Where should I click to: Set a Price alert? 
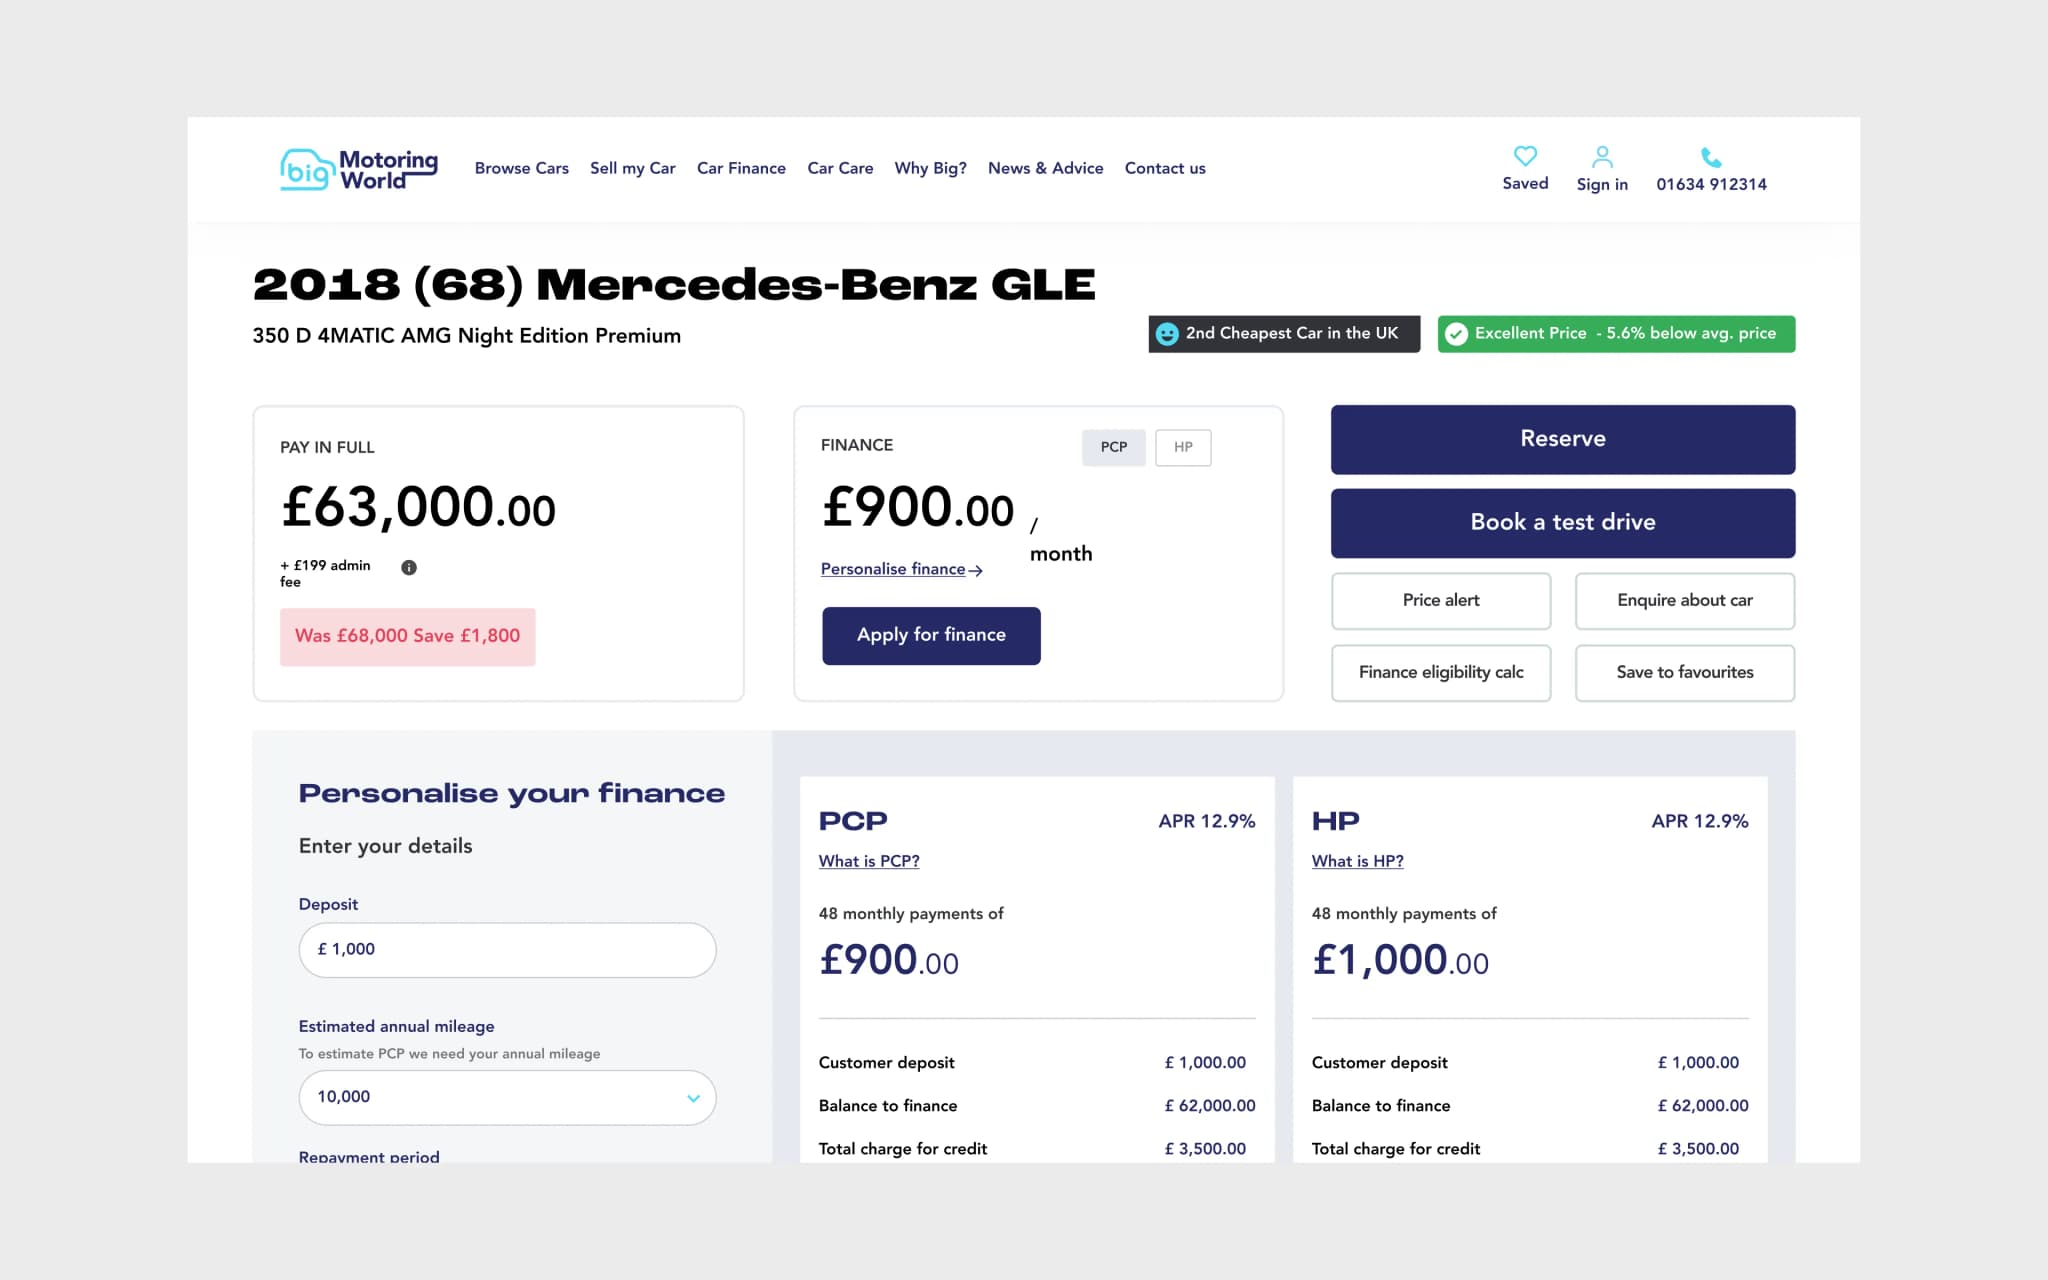1440,600
